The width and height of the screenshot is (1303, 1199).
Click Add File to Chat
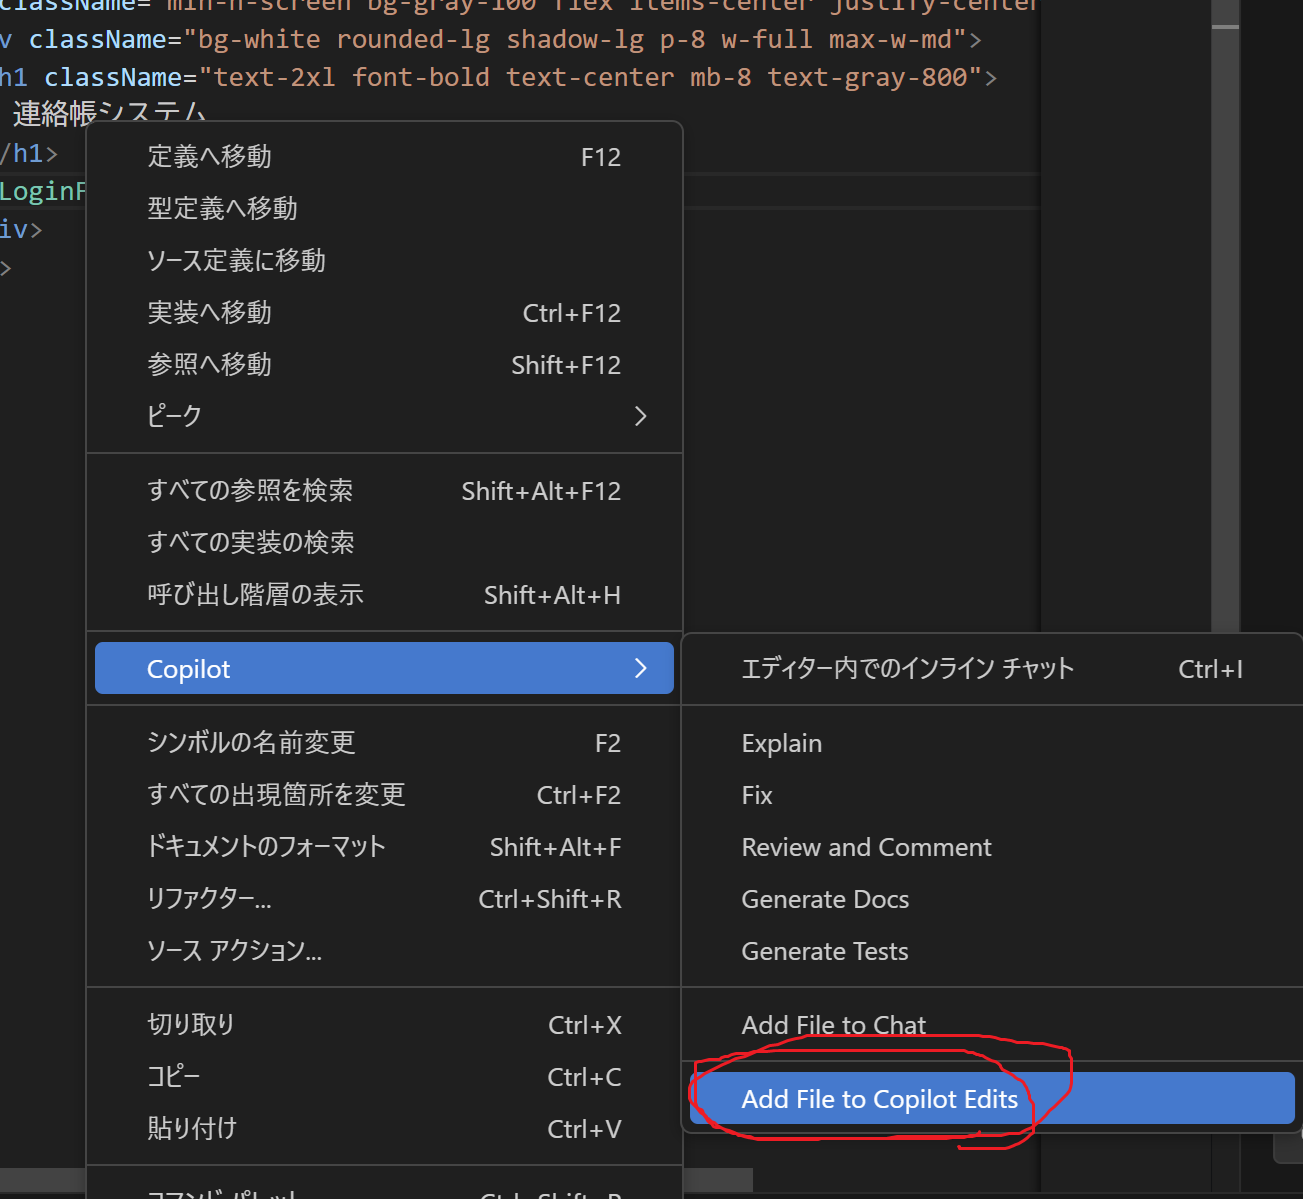(992, 1025)
